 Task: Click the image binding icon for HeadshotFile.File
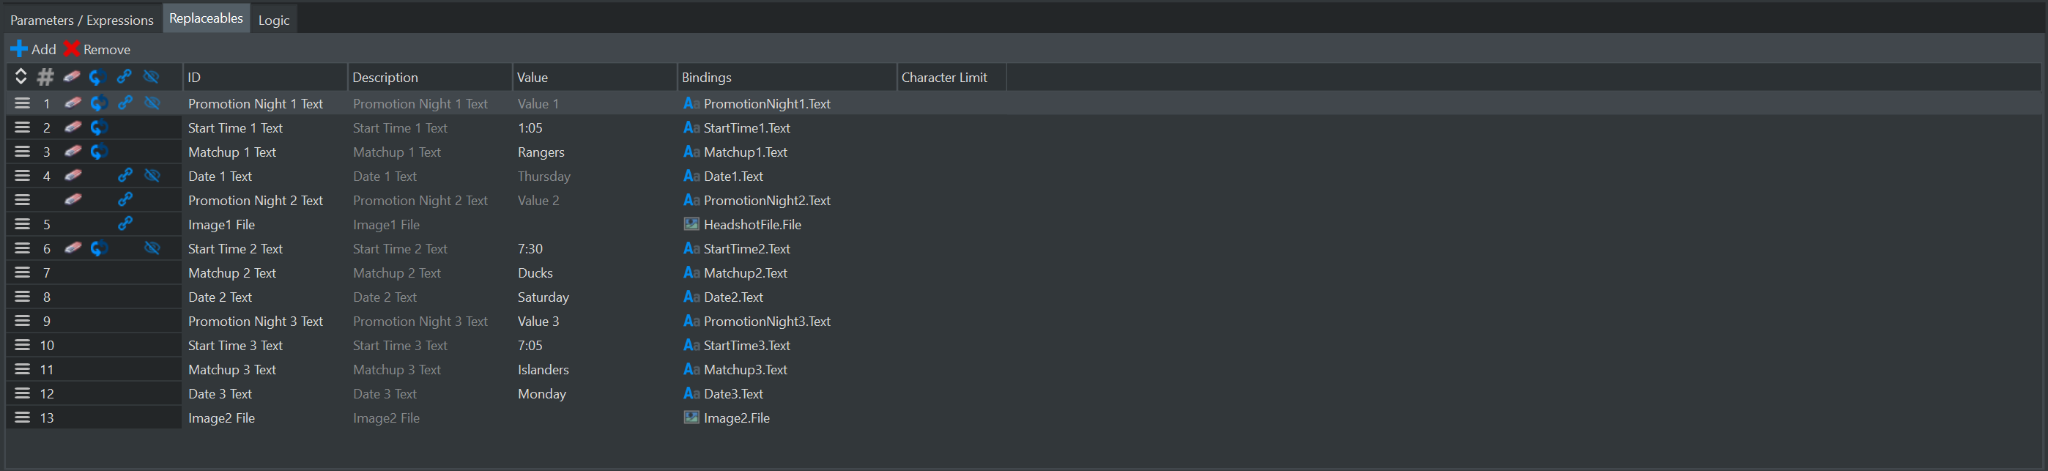click(x=691, y=224)
